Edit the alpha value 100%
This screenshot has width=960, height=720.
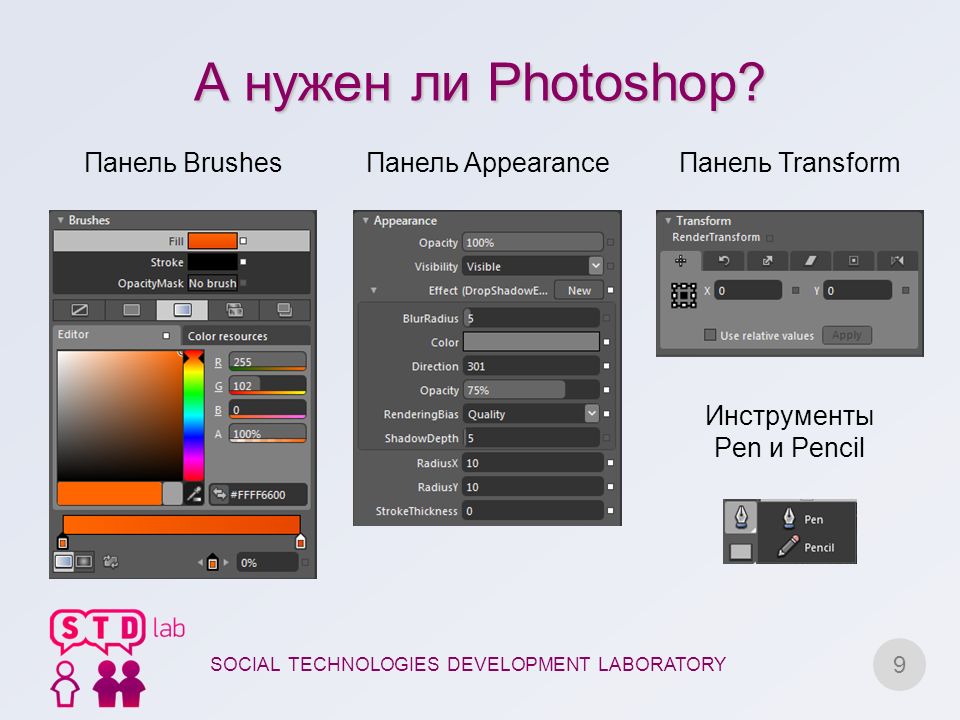[268, 433]
